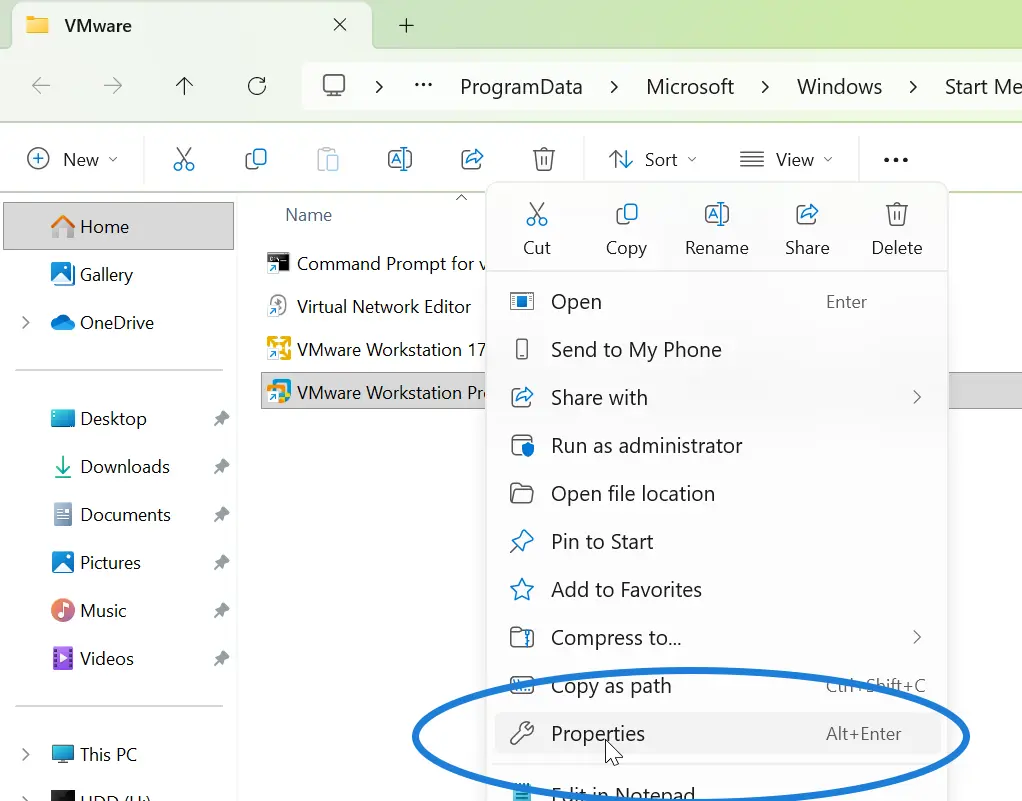Open the New item dropdown
1022x801 pixels.
tap(73, 159)
